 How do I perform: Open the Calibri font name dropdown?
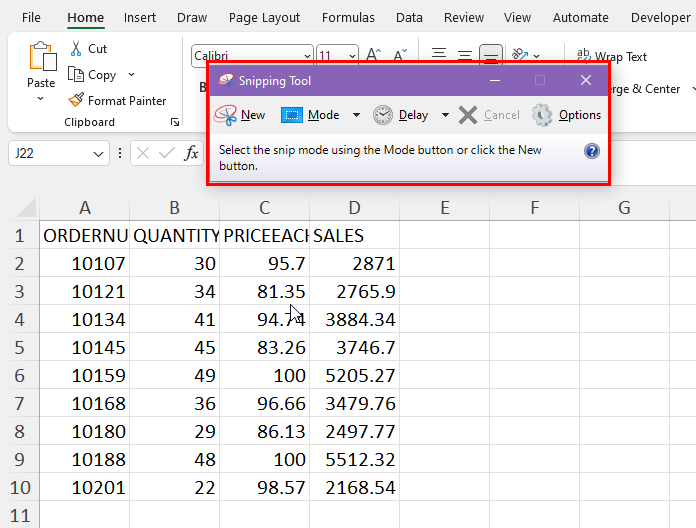tap(307, 56)
